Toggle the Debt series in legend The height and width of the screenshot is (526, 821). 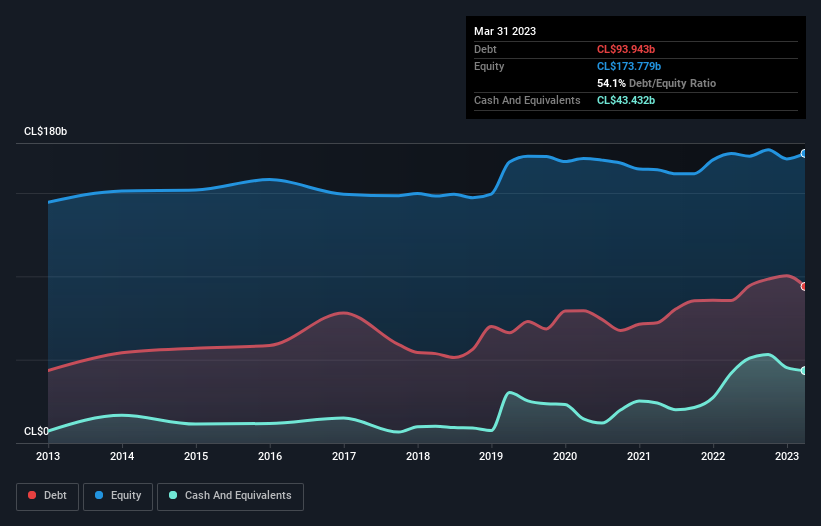tap(48, 496)
